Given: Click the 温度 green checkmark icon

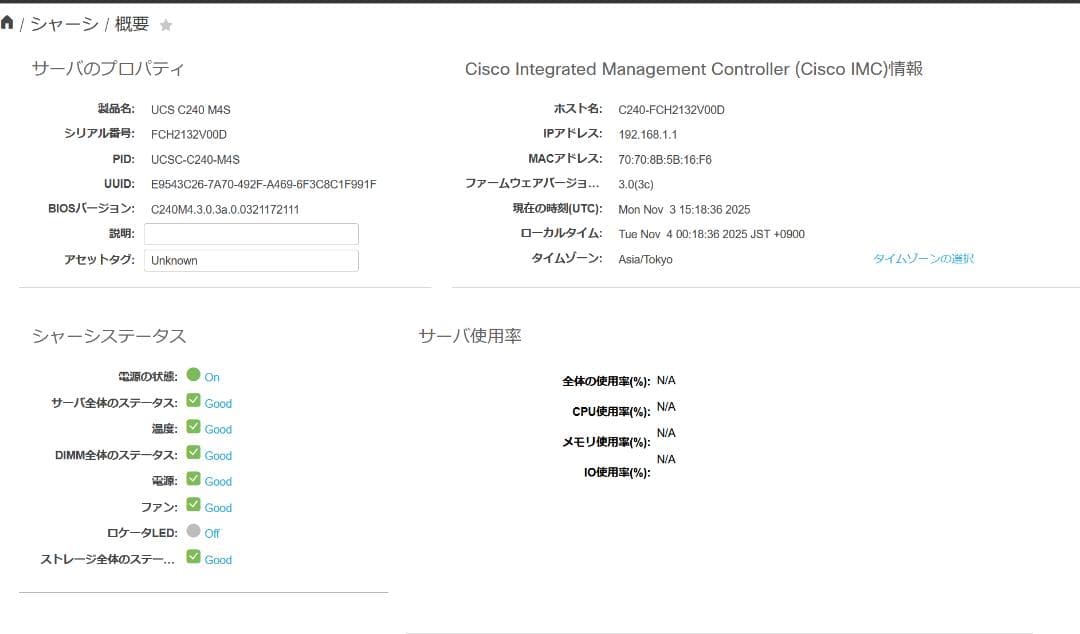Looking at the screenshot, I should click(x=195, y=429).
